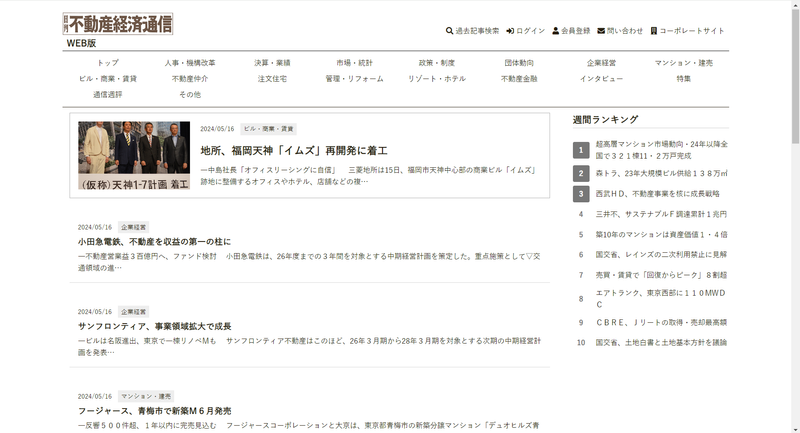Open ranking 7 売買・賃貸で「回復からピーク」
This screenshot has width=800, height=433.
tap(661, 275)
